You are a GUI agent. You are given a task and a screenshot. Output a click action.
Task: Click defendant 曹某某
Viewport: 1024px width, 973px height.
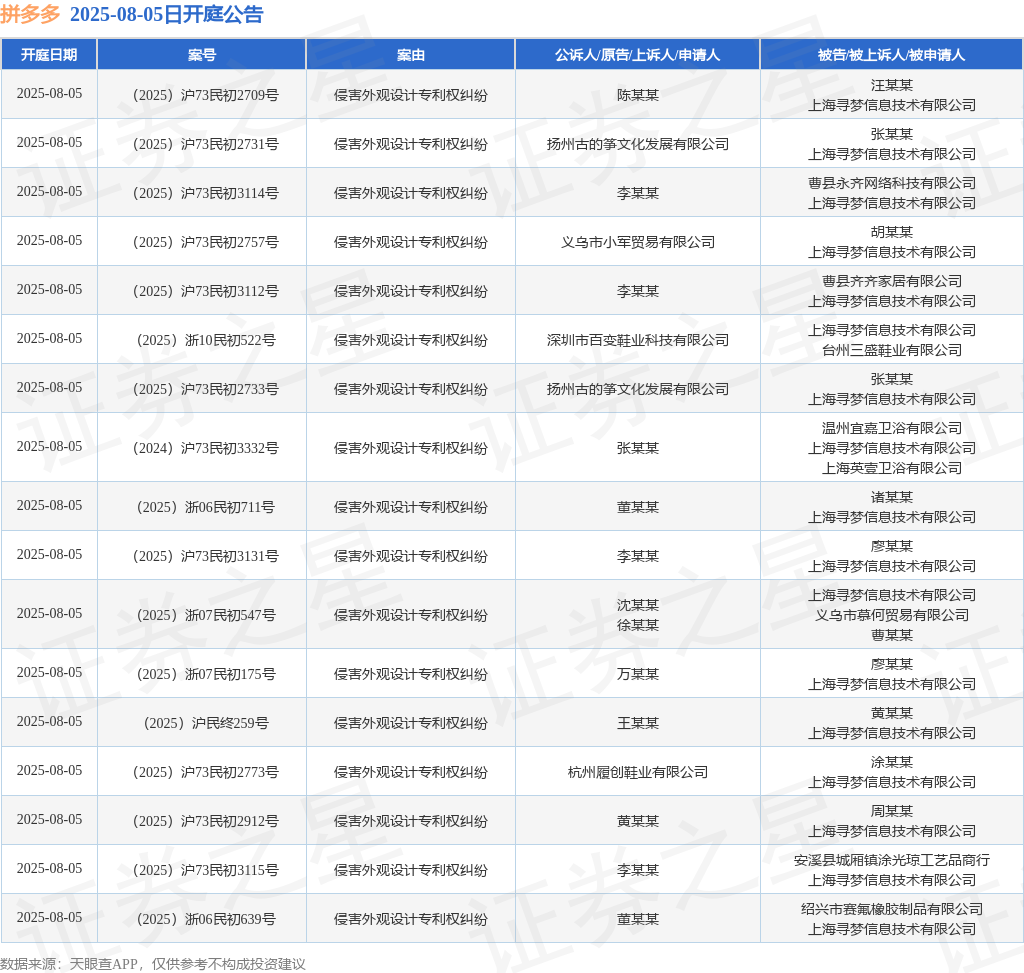[x=891, y=635]
